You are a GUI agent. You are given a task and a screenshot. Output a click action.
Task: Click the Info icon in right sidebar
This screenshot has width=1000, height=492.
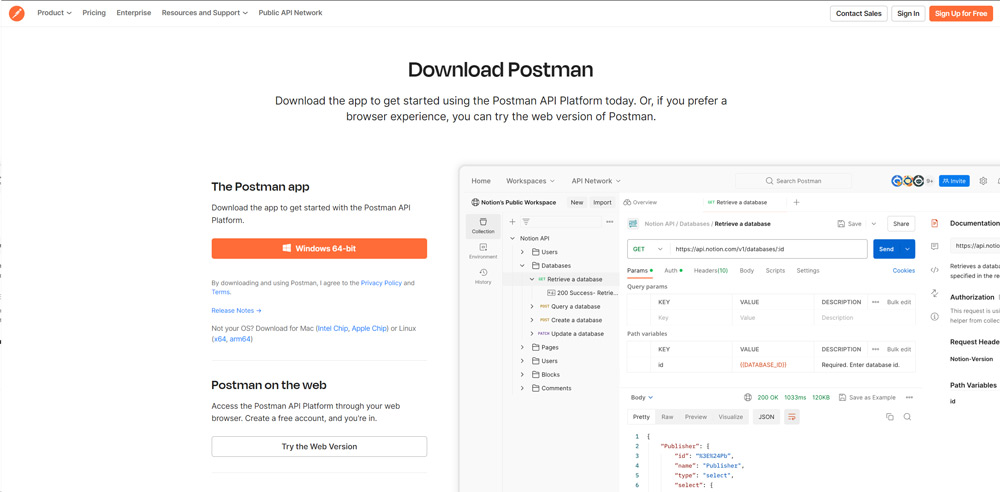click(934, 317)
